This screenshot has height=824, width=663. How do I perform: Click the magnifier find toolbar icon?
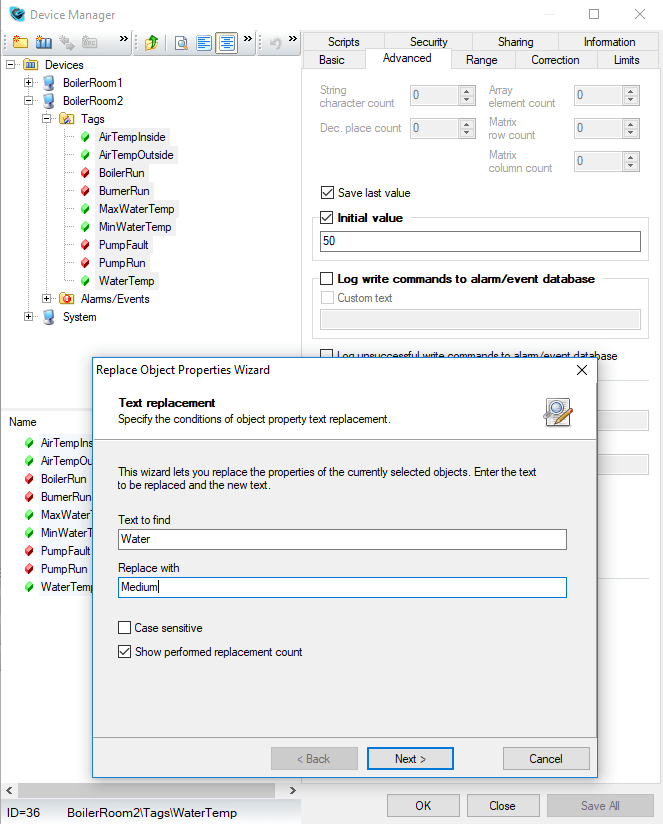coord(181,42)
